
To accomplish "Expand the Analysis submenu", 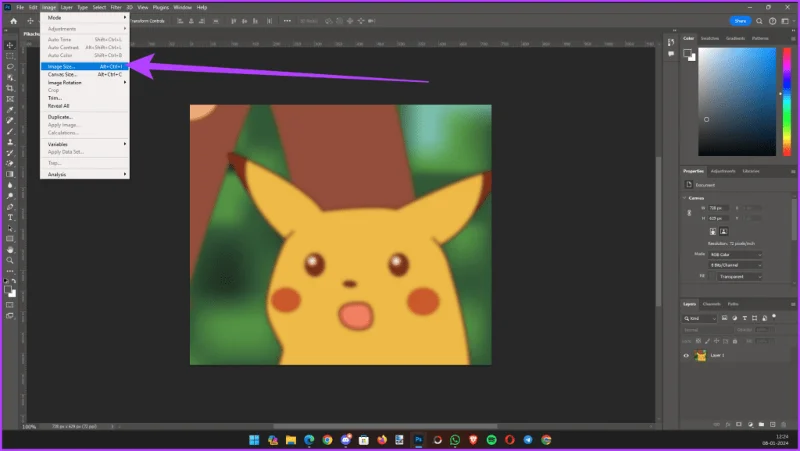I will pos(85,174).
